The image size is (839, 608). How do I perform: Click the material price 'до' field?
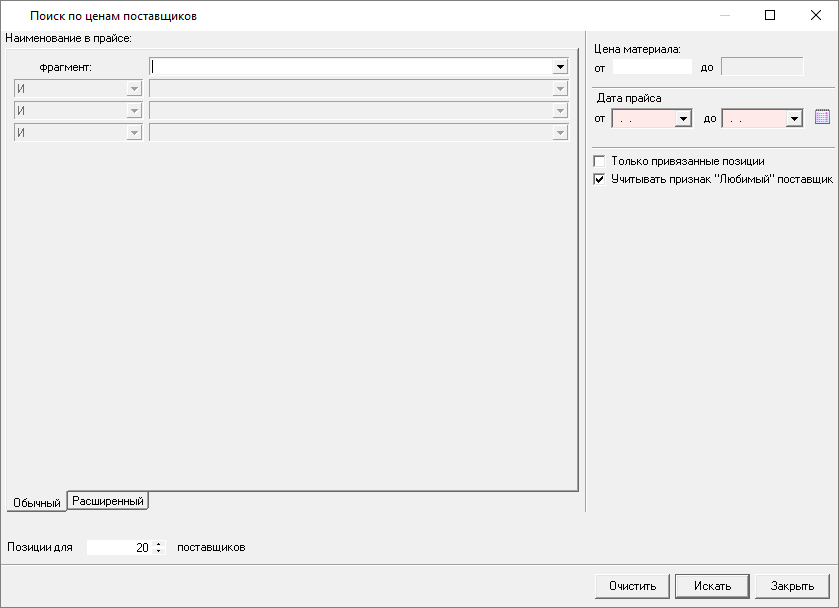[x=762, y=67]
